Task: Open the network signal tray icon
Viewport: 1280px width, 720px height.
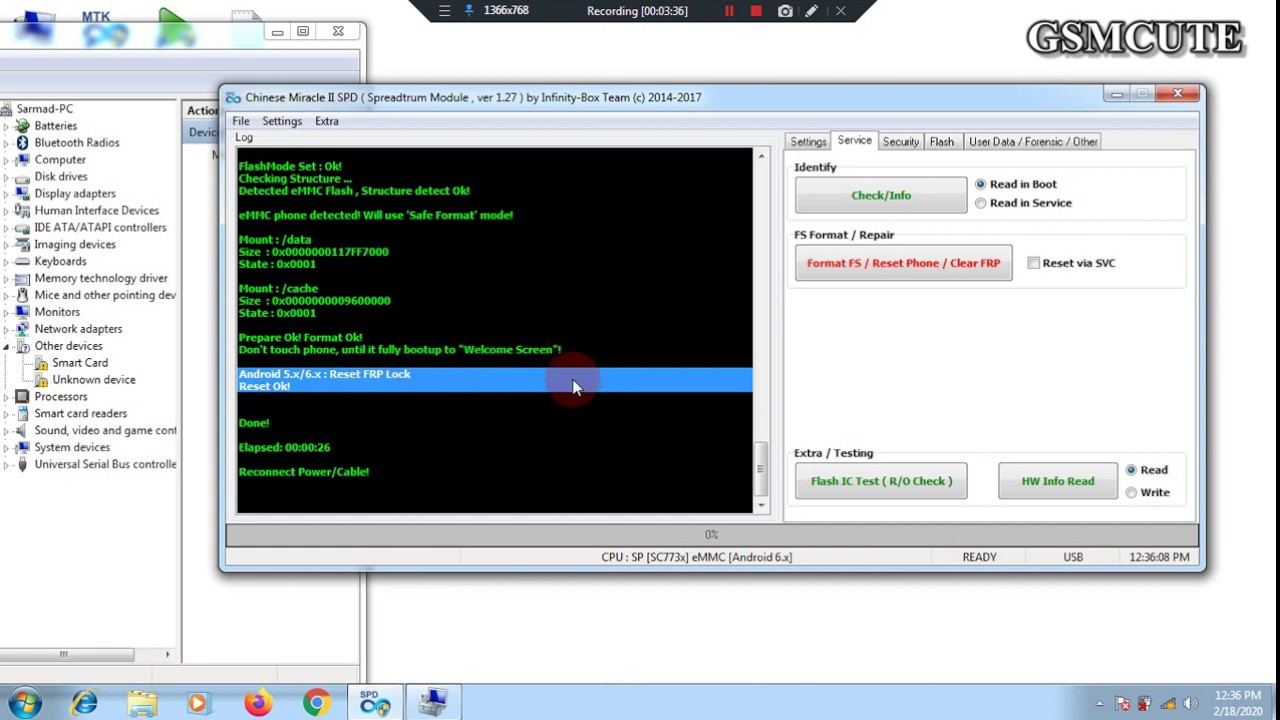Action: (1168, 704)
